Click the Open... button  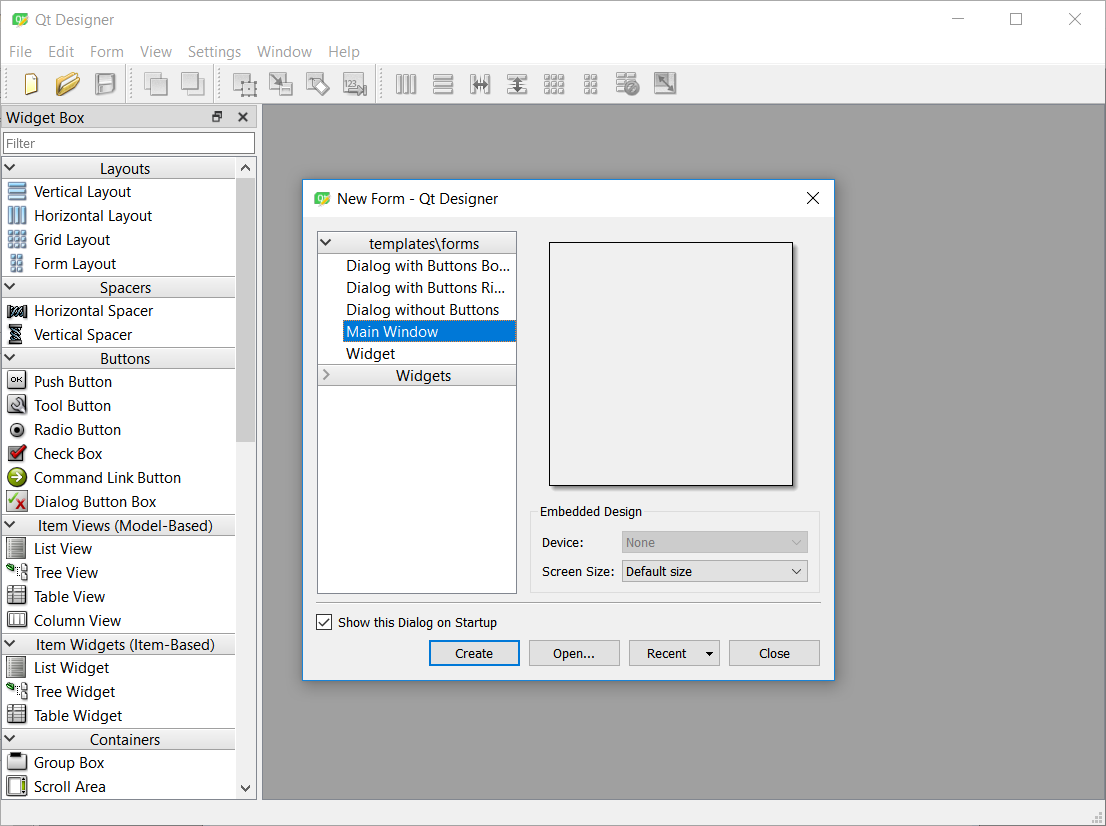[x=574, y=653]
